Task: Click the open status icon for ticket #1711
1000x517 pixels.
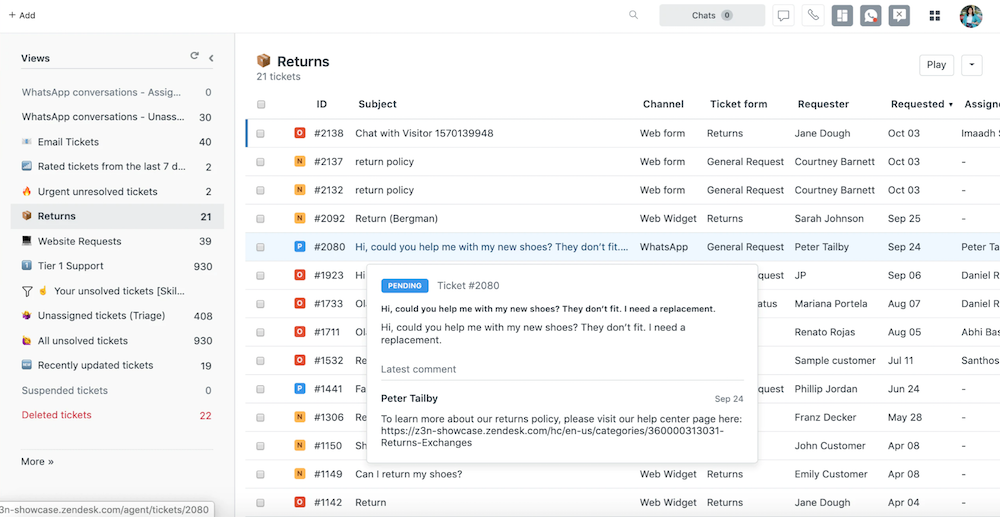Action: 299,332
